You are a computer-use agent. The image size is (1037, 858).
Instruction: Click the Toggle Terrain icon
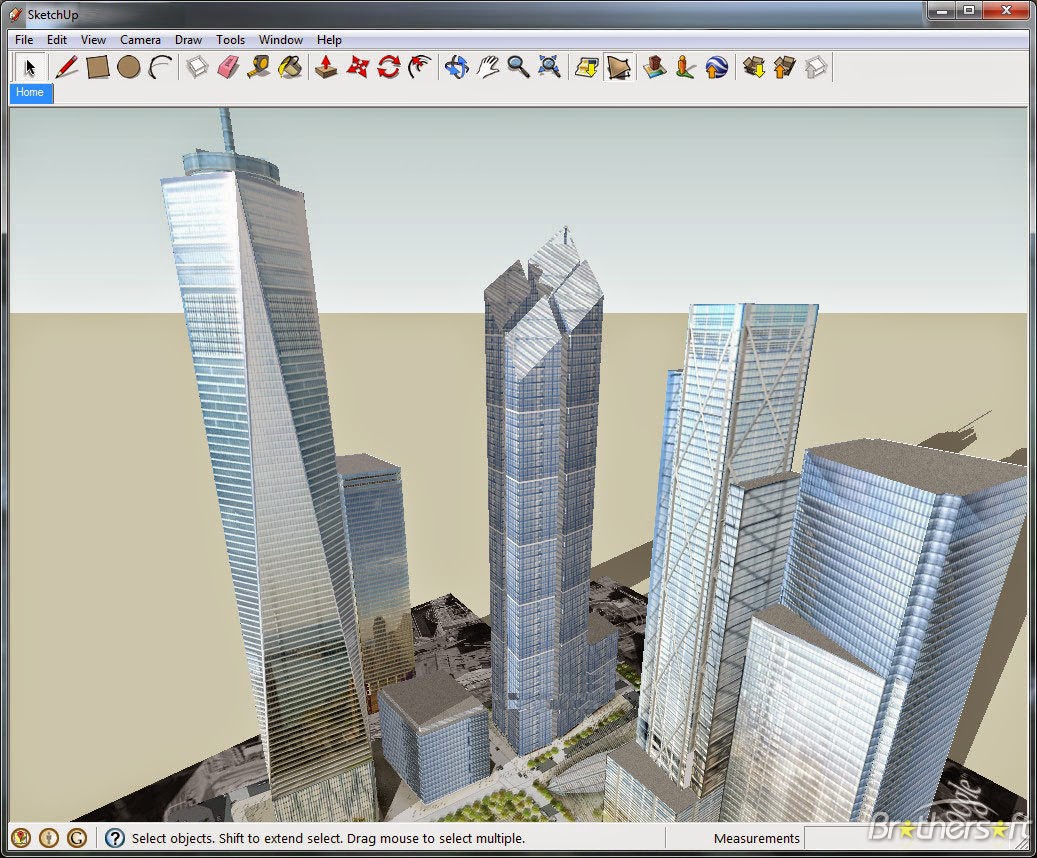point(618,67)
